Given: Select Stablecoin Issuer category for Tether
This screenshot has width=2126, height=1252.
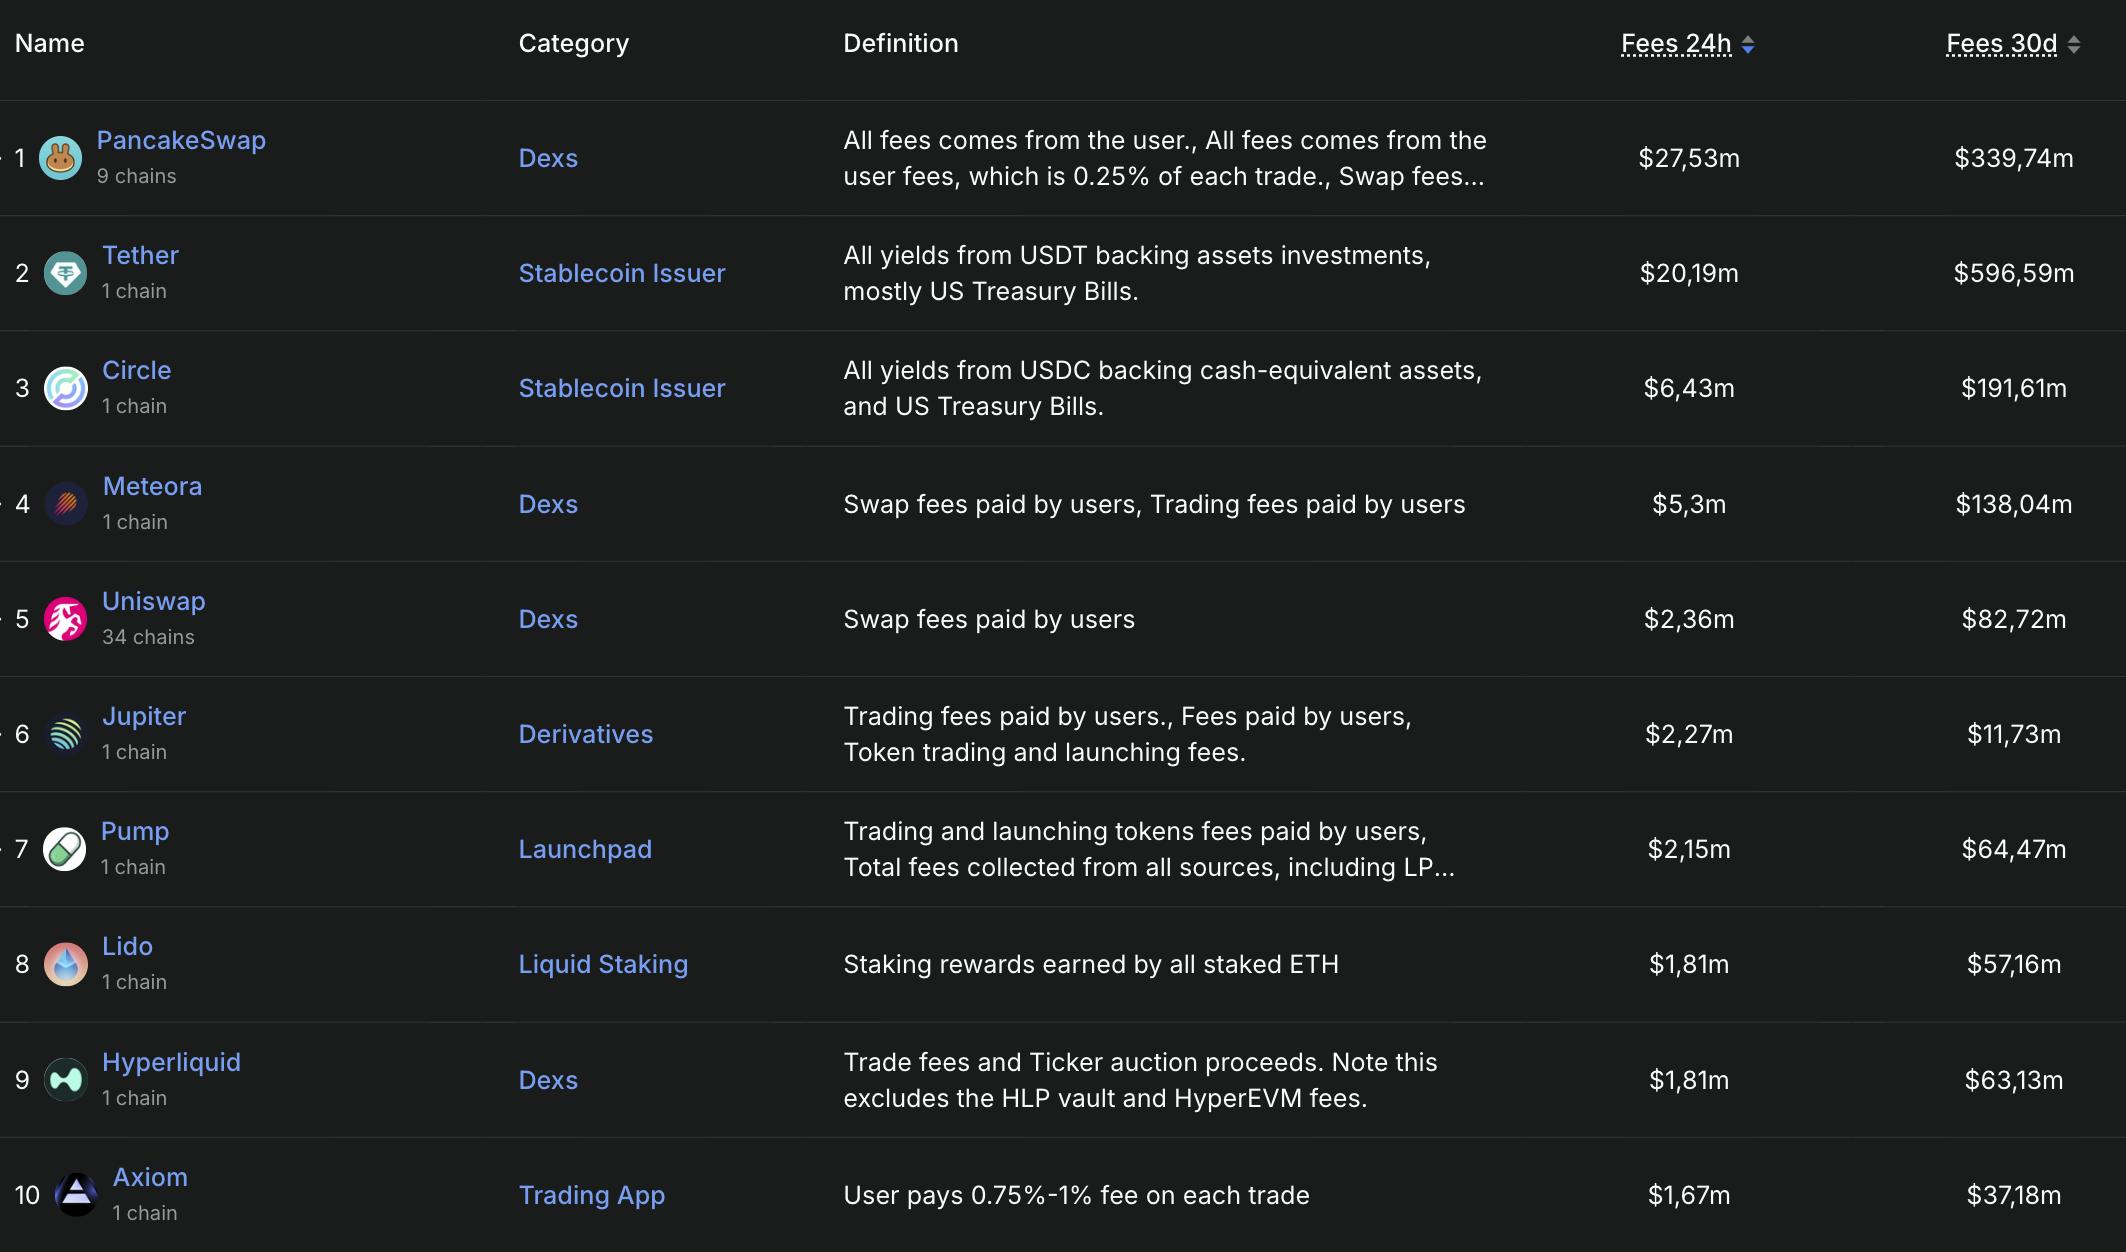Looking at the screenshot, I should (621, 273).
